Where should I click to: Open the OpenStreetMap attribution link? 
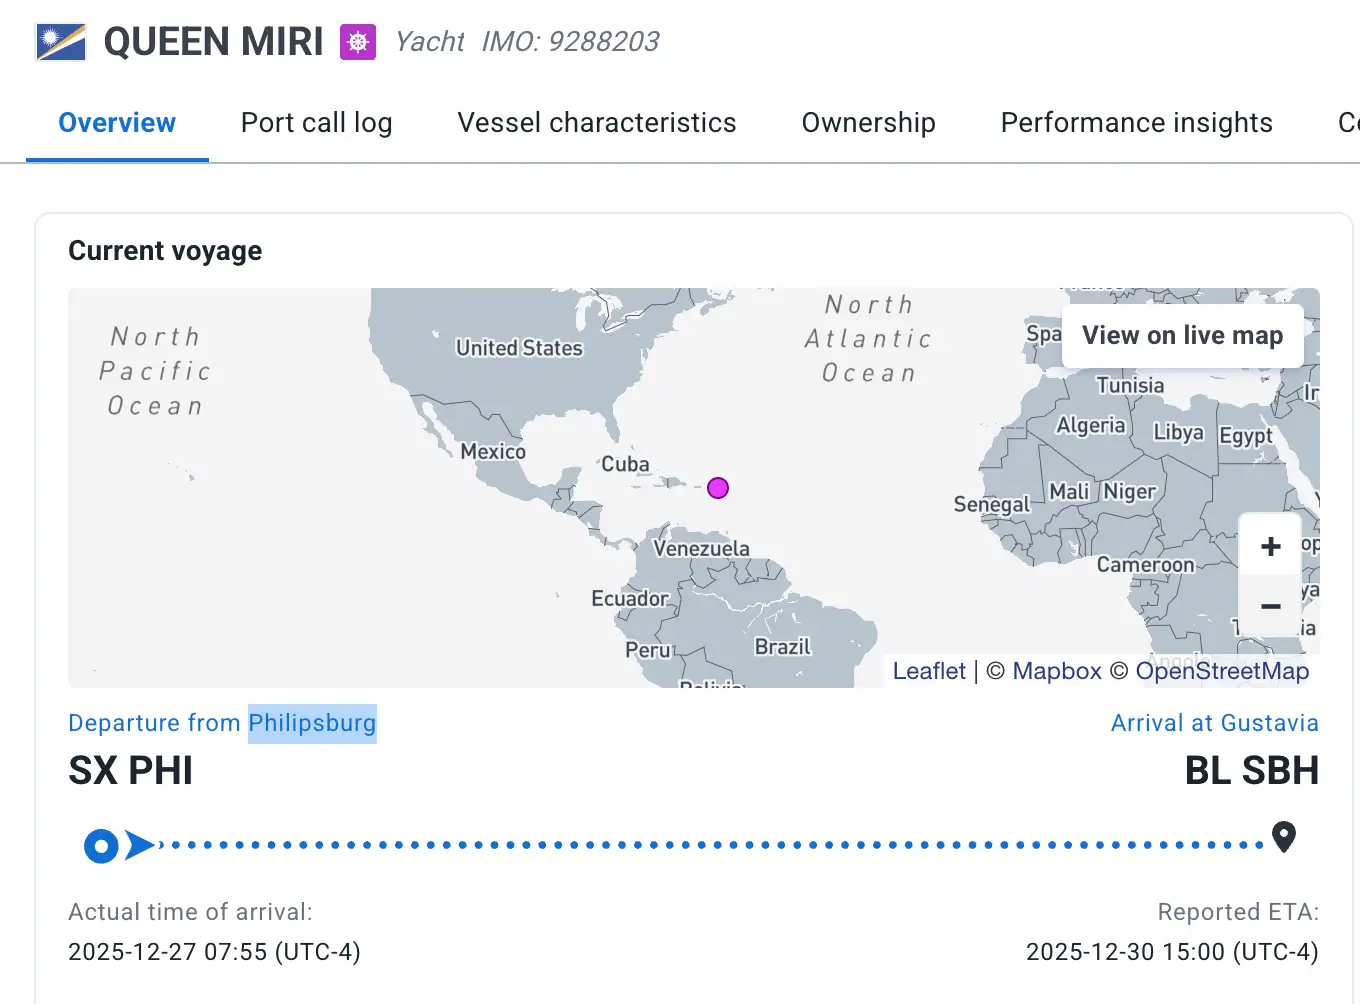point(1222,671)
